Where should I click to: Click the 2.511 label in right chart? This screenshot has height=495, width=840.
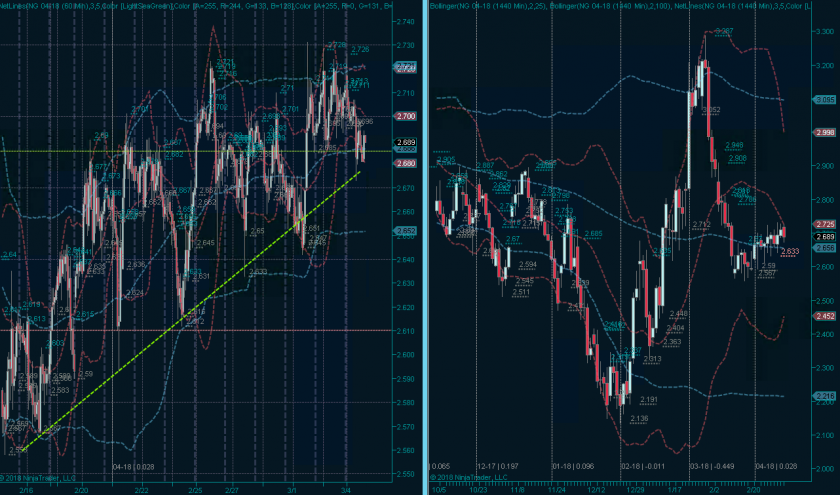pyautogui.click(x=521, y=292)
